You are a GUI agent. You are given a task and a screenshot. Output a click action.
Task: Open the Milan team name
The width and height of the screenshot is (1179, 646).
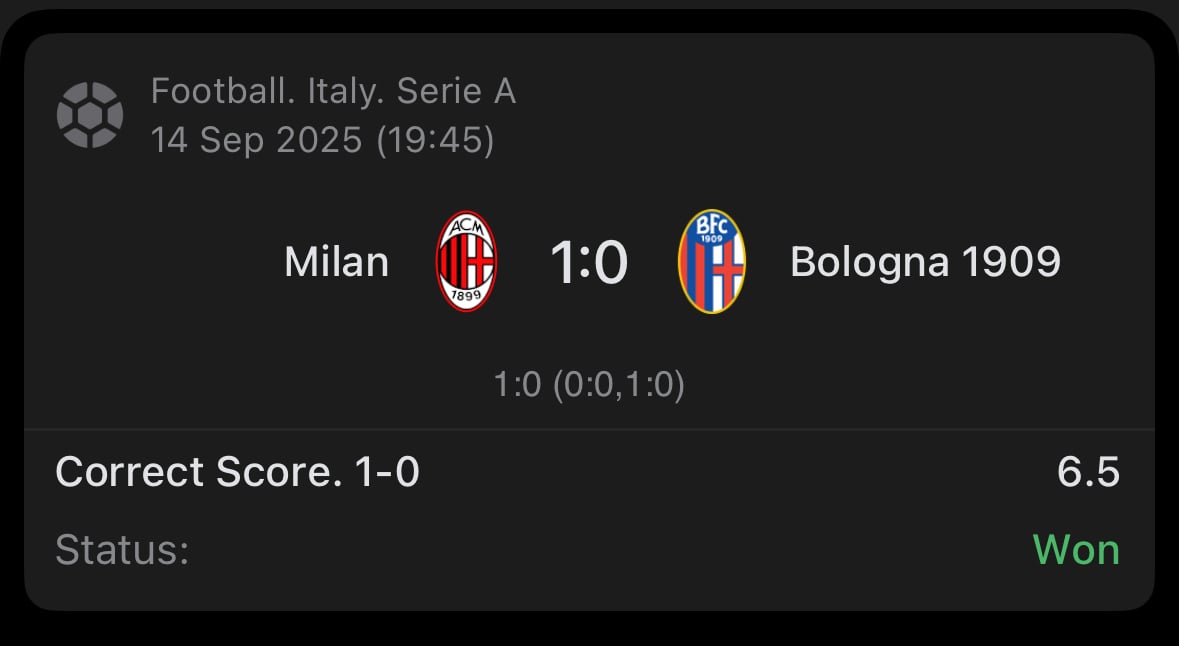click(x=336, y=262)
